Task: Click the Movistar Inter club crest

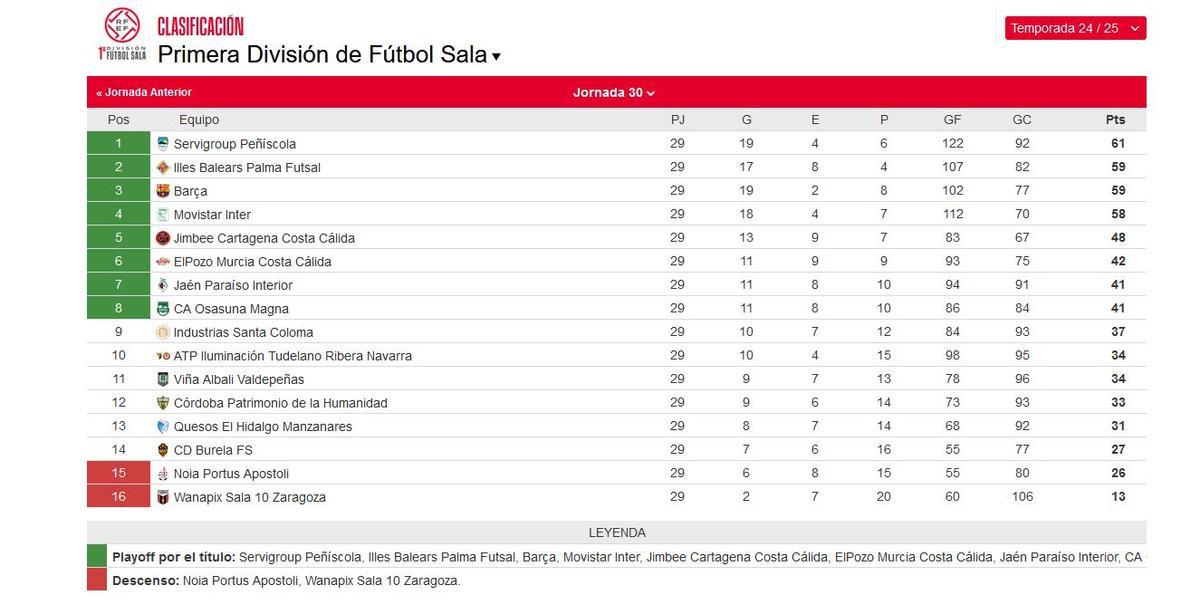Action: (x=162, y=214)
